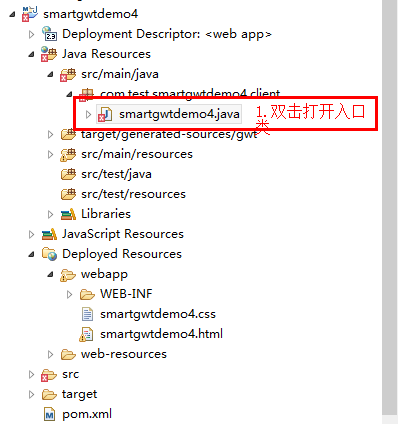Expand the Libraries node arrow
The width and height of the screenshot is (398, 424).
pos(50,214)
